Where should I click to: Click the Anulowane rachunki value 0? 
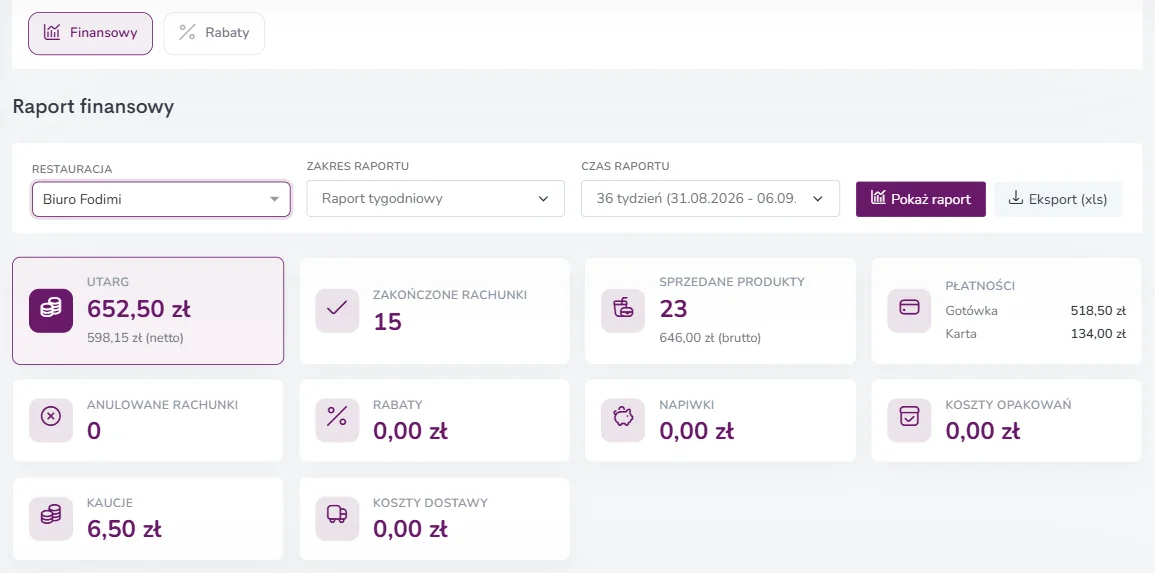[x=94, y=431]
